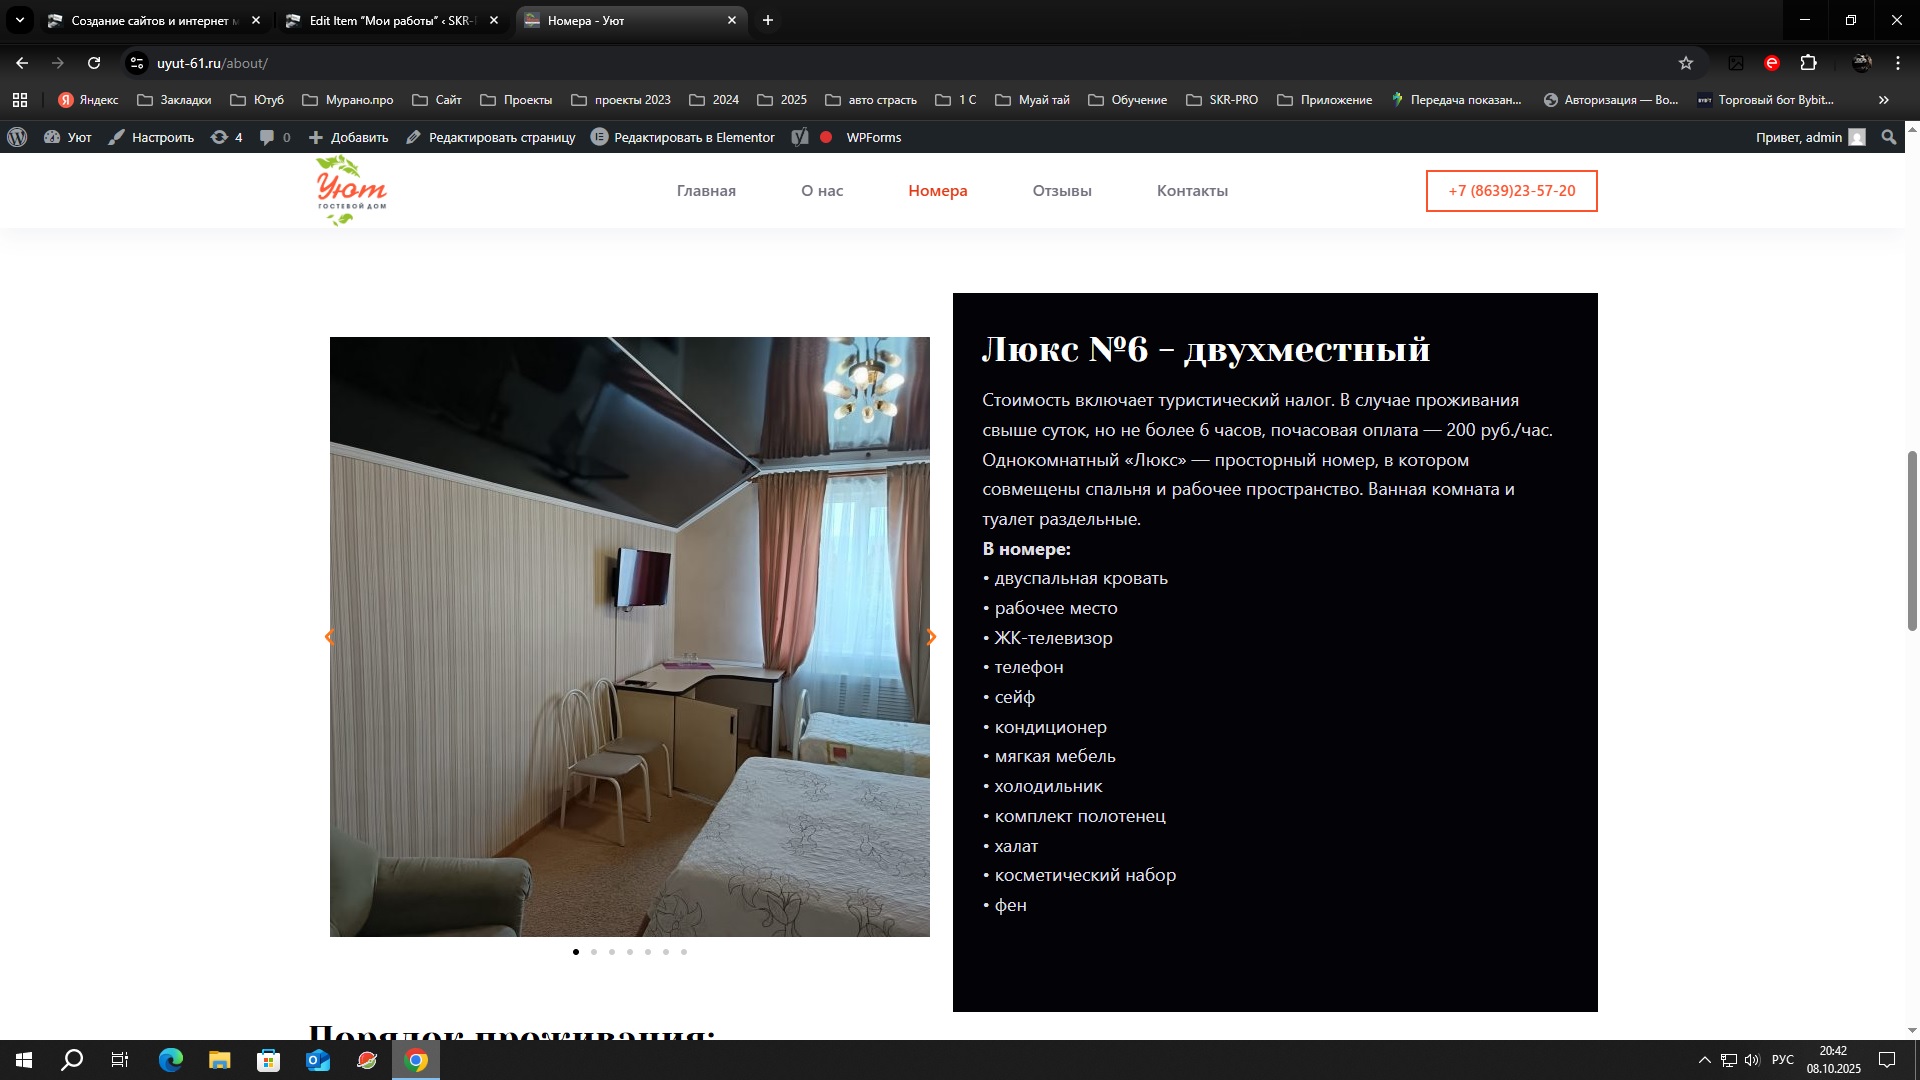The image size is (1920, 1080).
Task: Reload the page with the refresh icon
Action: [x=94, y=63]
